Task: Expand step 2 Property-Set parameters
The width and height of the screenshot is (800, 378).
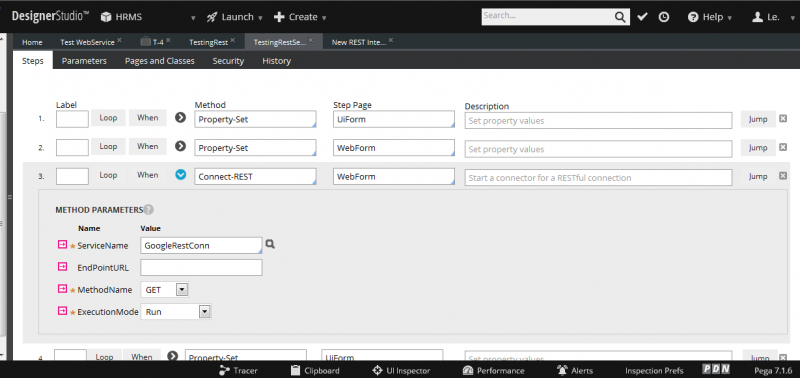Action: (x=180, y=146)
